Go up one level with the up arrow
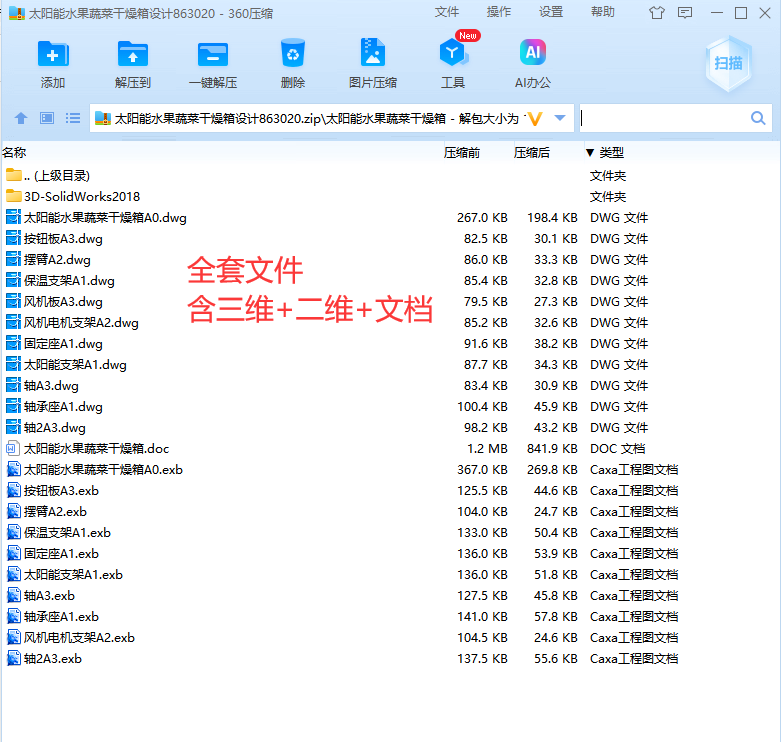Image resolution: width=781 pixels, height=742 pixels. 21,118
